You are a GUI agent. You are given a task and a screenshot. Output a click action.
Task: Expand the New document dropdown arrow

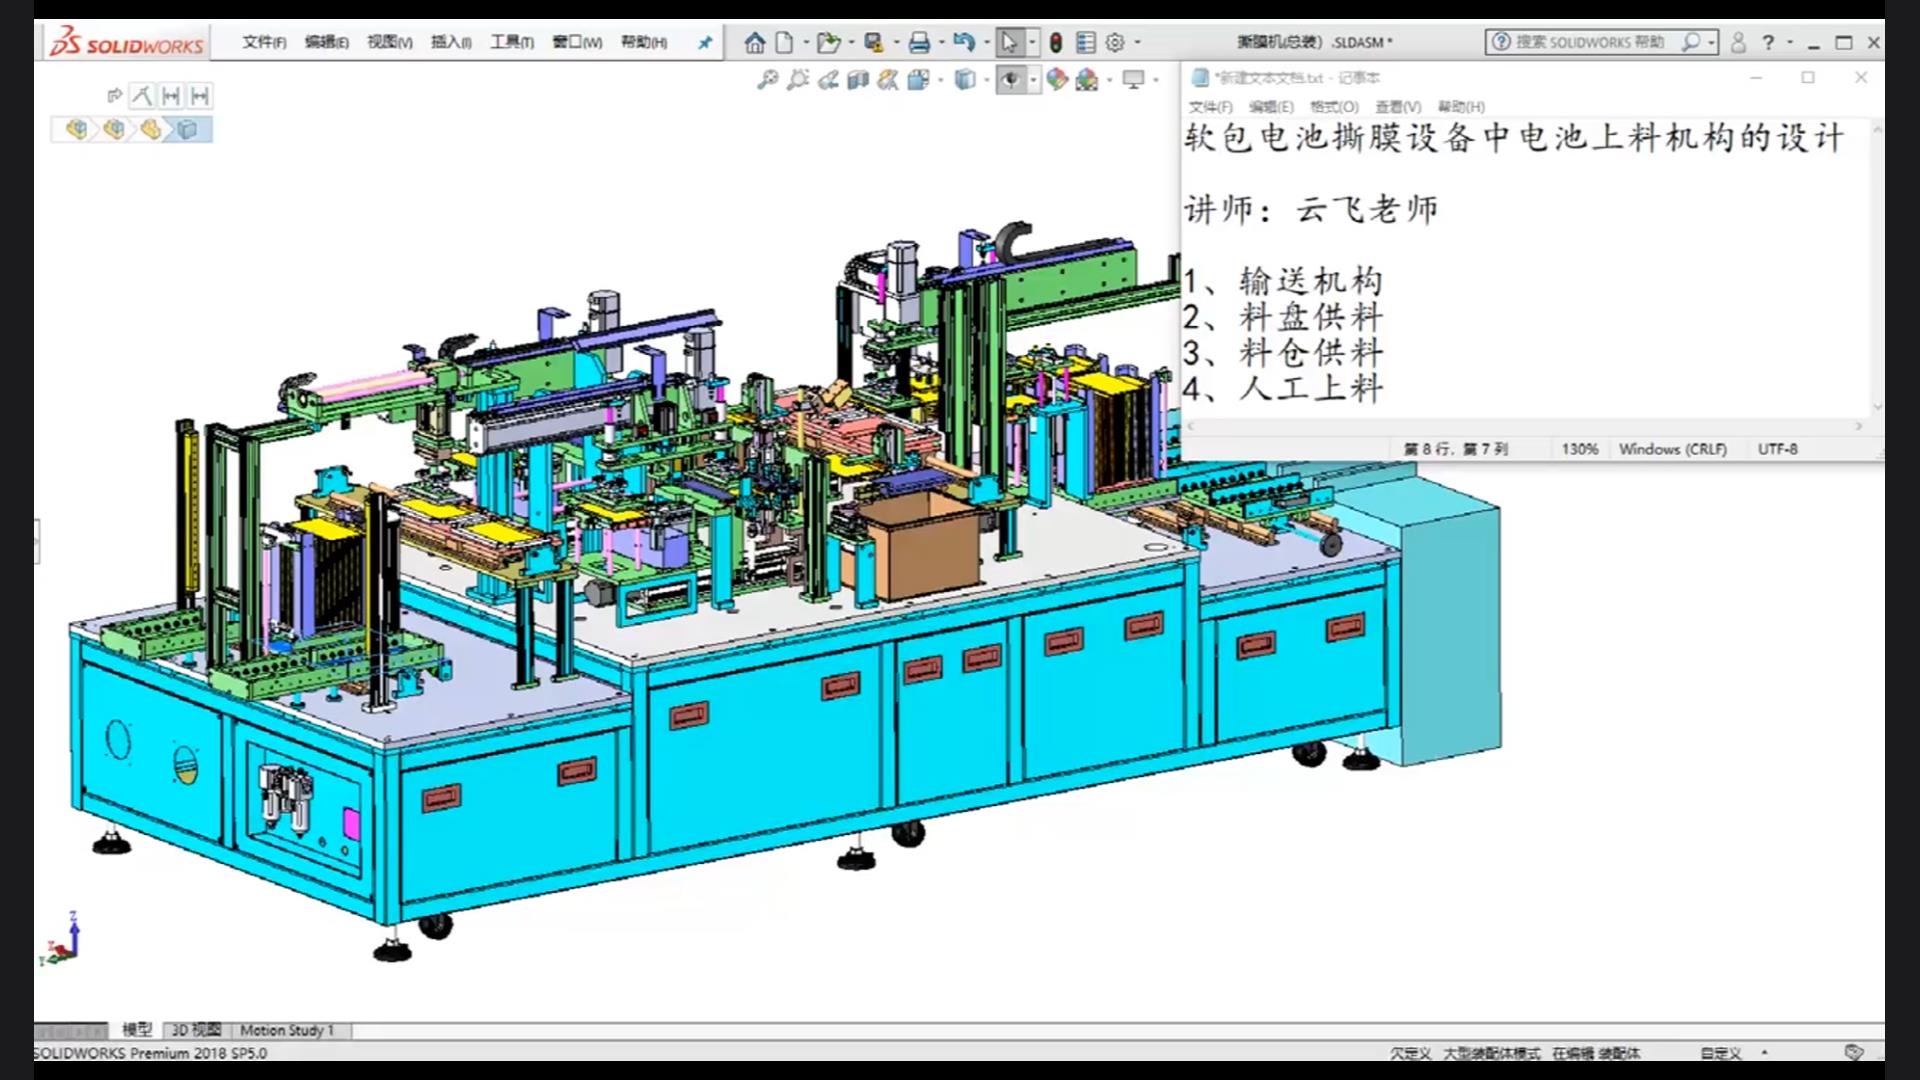[806, 42]
